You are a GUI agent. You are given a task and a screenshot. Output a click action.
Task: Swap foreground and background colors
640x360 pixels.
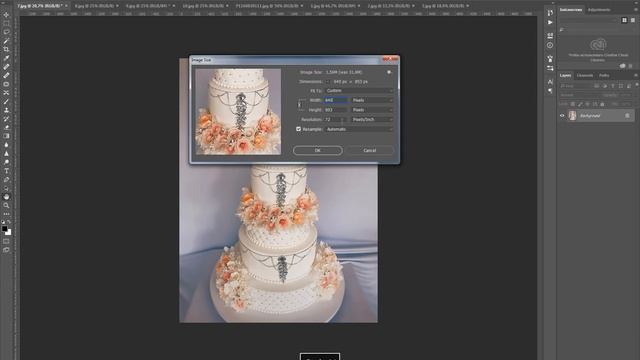[x=9, y=222]
